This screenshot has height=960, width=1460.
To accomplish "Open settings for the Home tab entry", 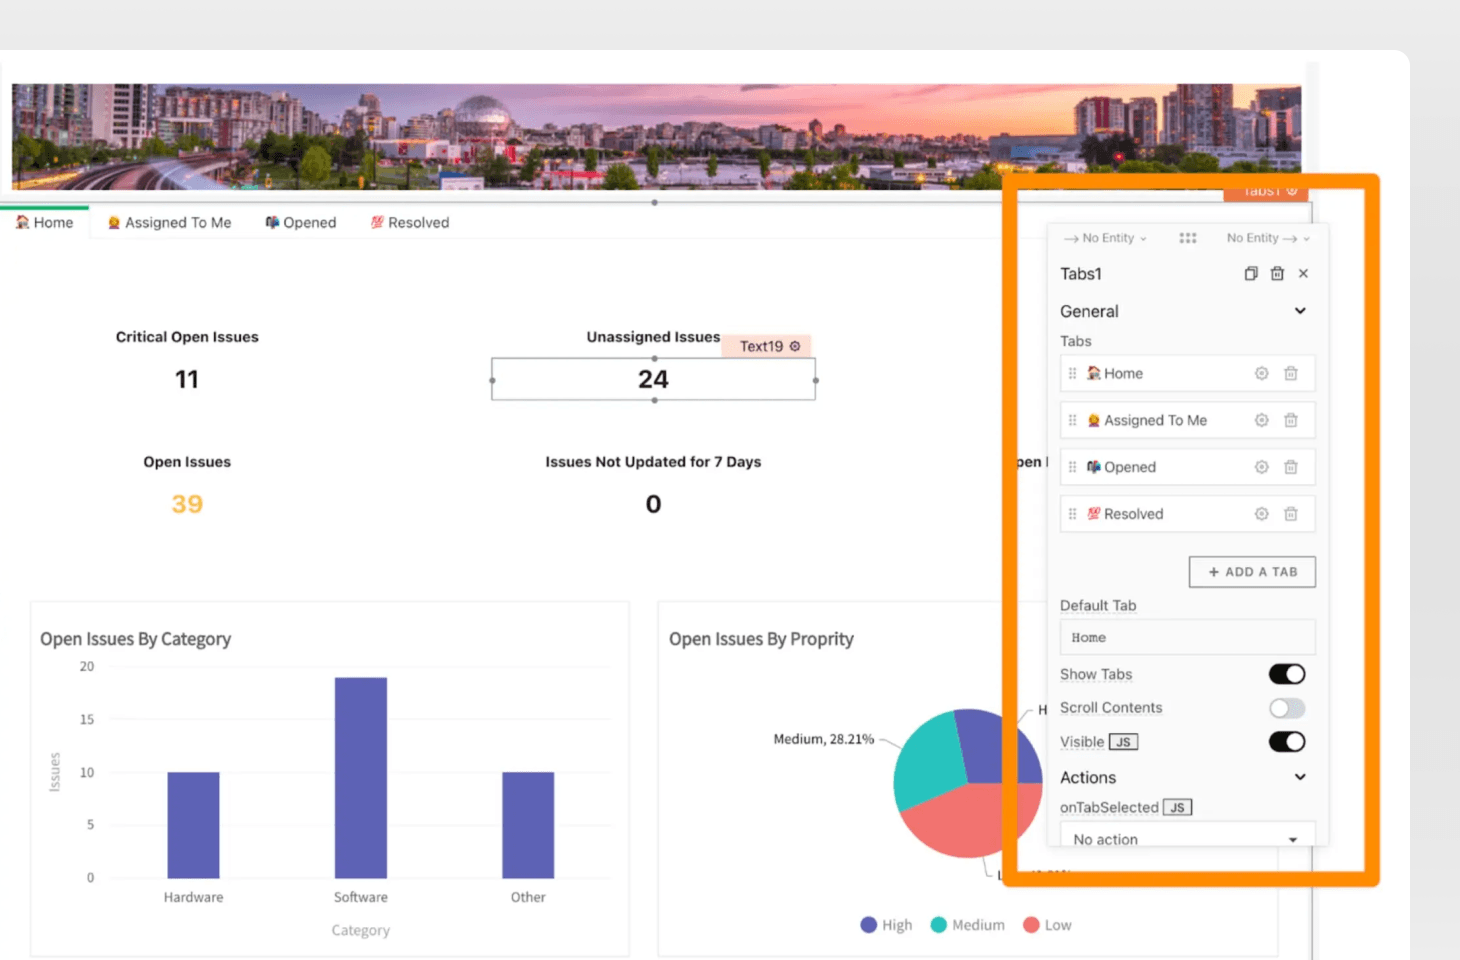I will click(1261, 373).
